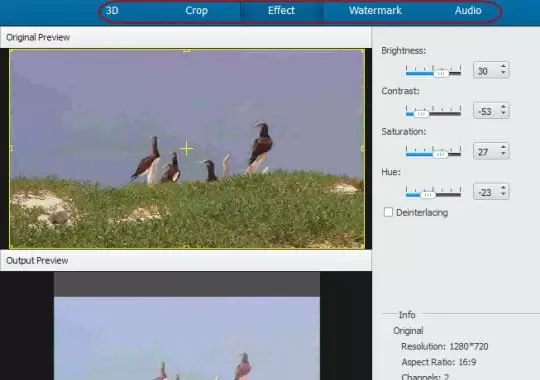Open the Crop tab
The width and height of the screenshot is (540, 380).
click(196, 11)
